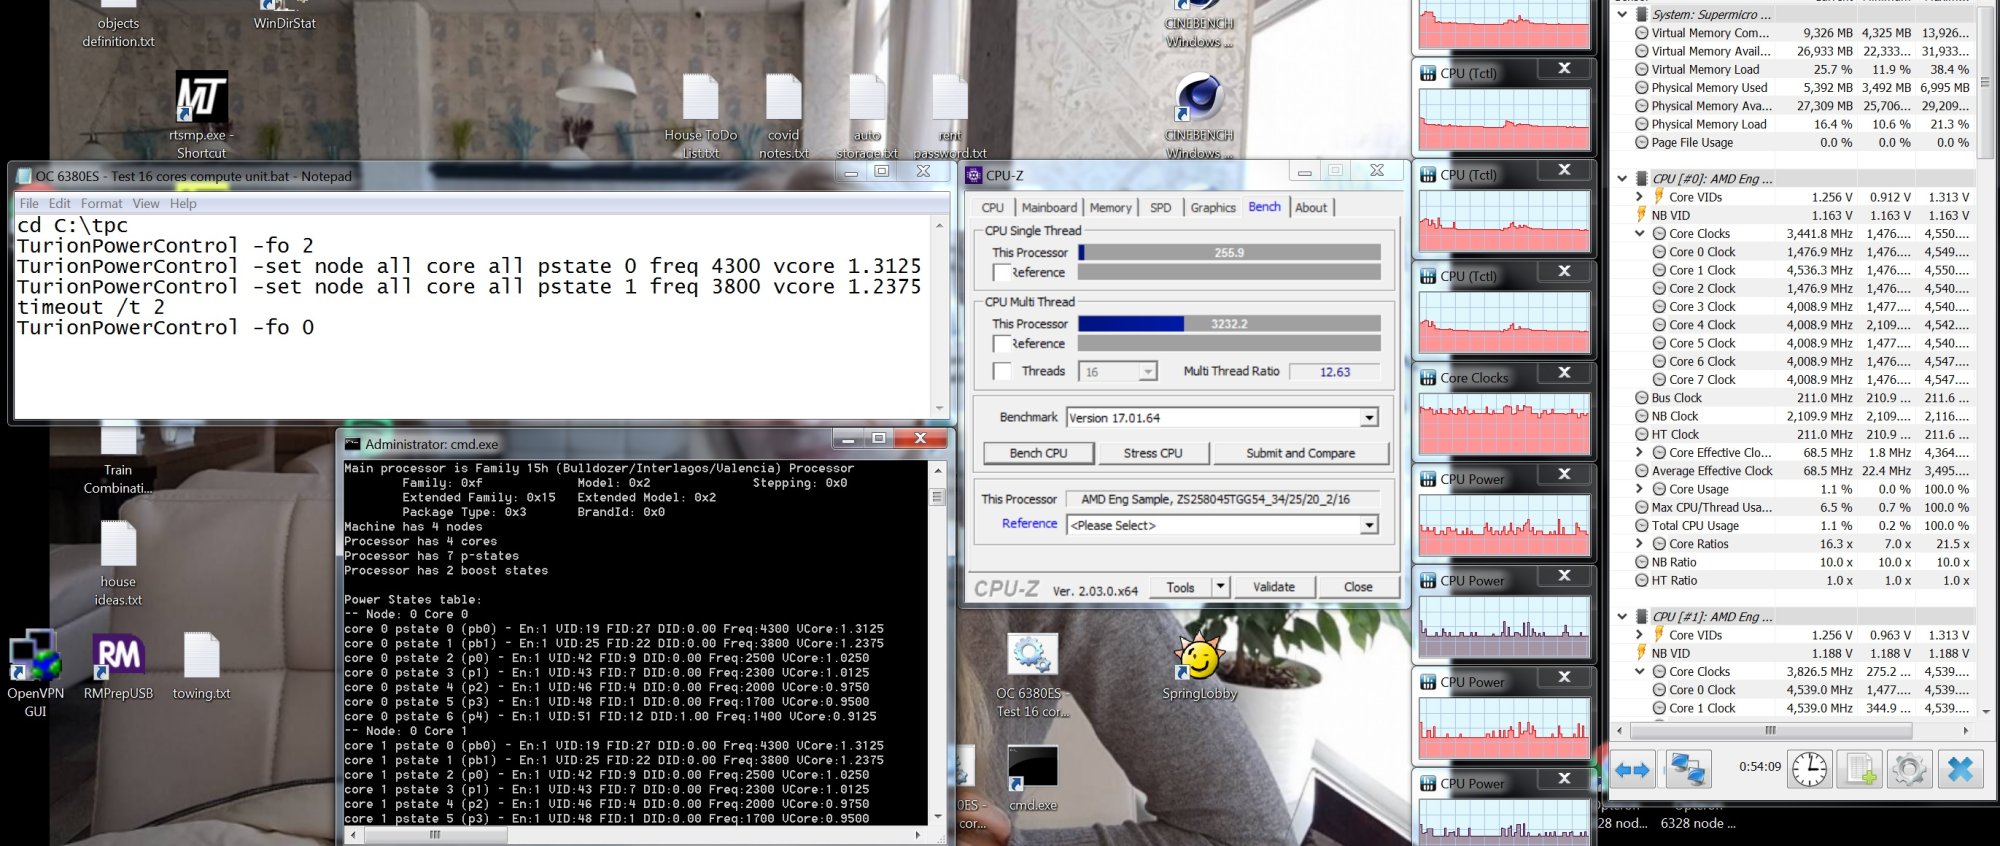Viewport: 2000px width, 846px height.
Task: Open Benchmark version dropdown in CPU-Z
Action: 1369,418
